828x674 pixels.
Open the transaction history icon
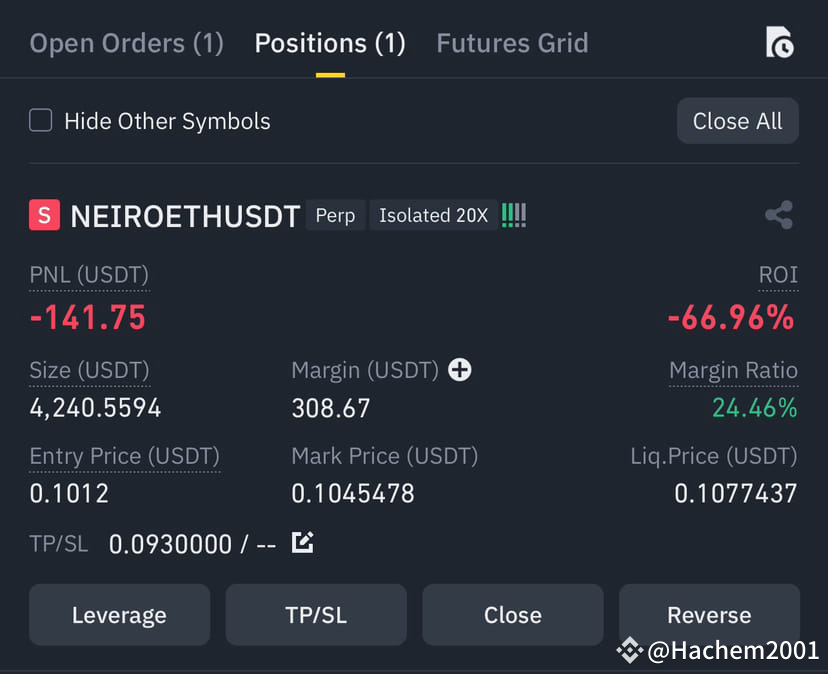tap(779, 43)
